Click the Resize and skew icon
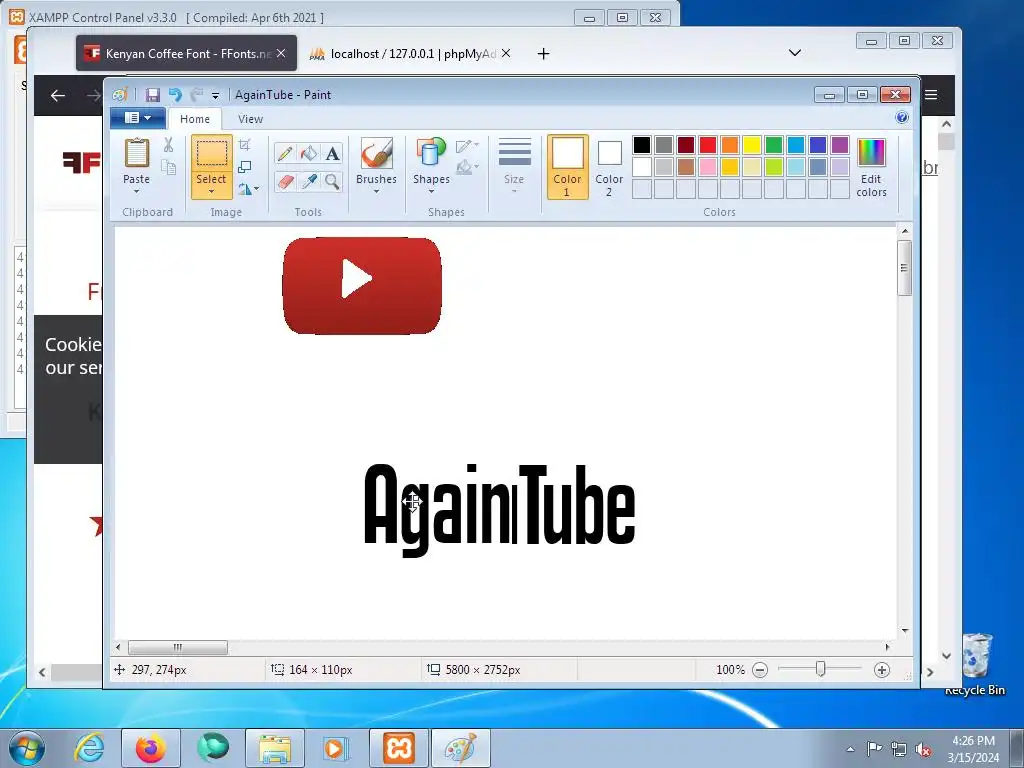Image resolution: width=1024 pixels, height=768 pixels. pyautogui.click(x=245, y=167)
